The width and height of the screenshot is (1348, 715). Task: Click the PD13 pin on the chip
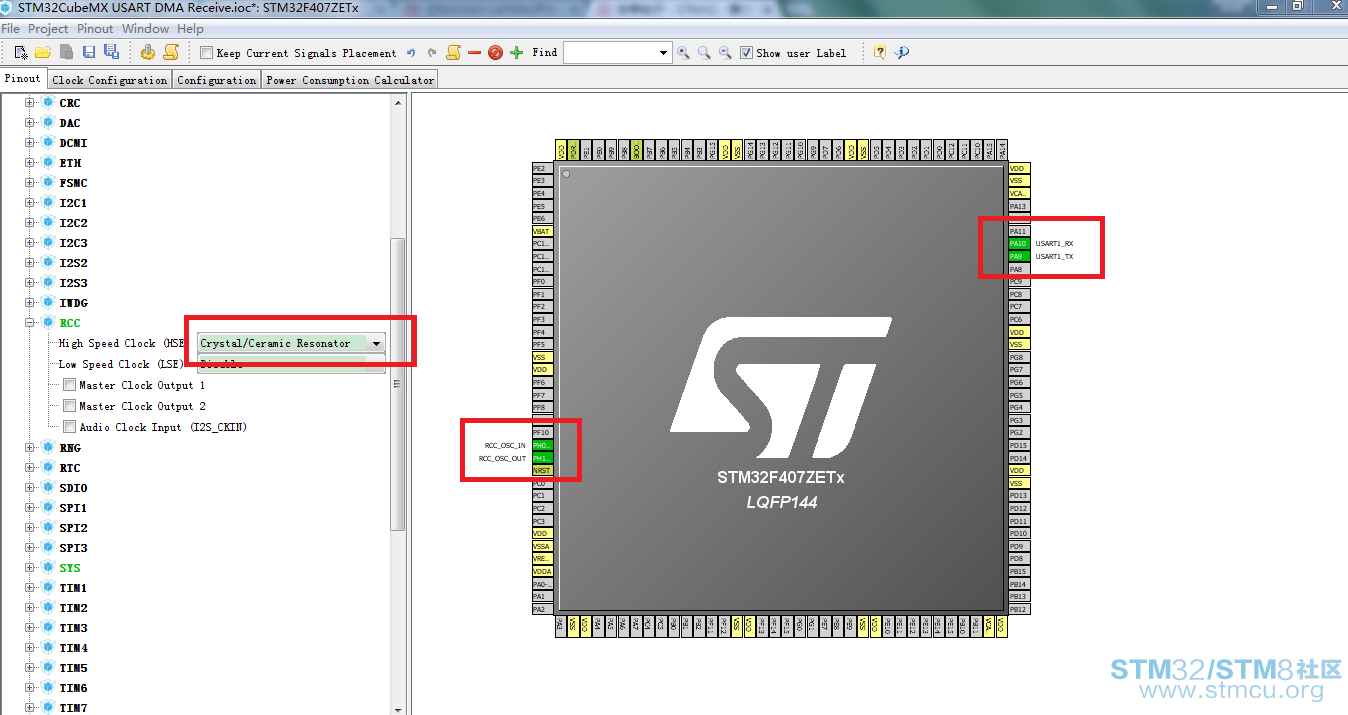point(1018,496)
